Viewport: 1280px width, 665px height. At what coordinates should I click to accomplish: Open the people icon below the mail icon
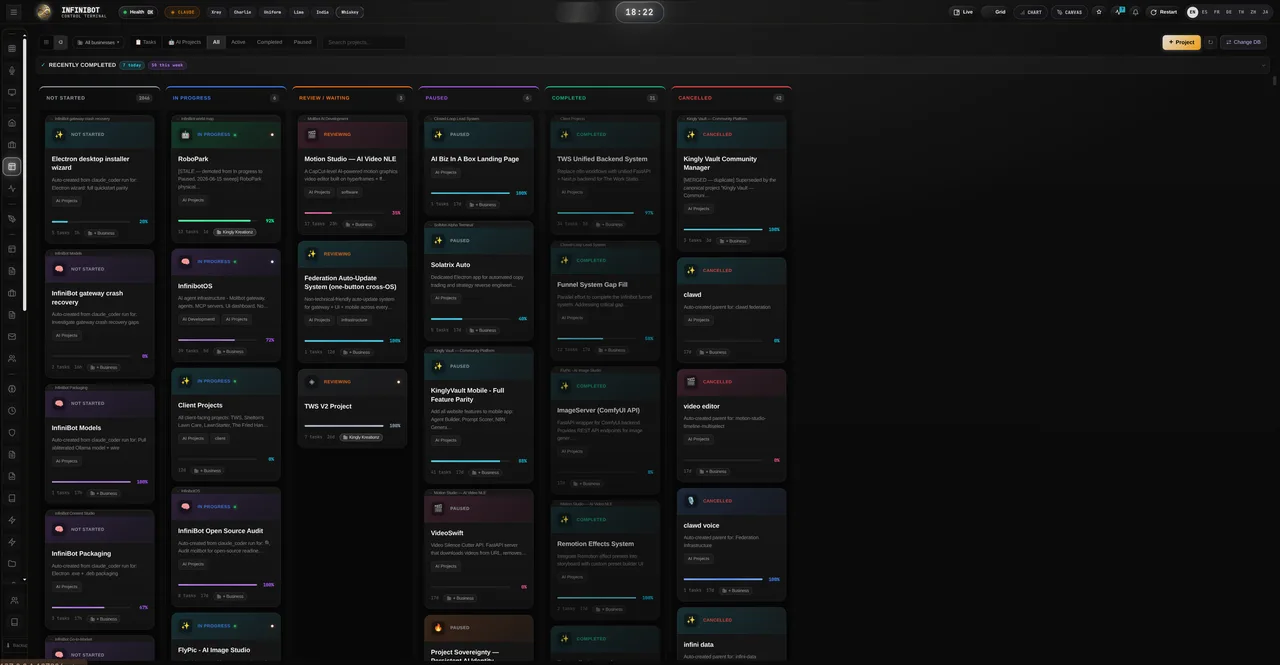(12, 358)
